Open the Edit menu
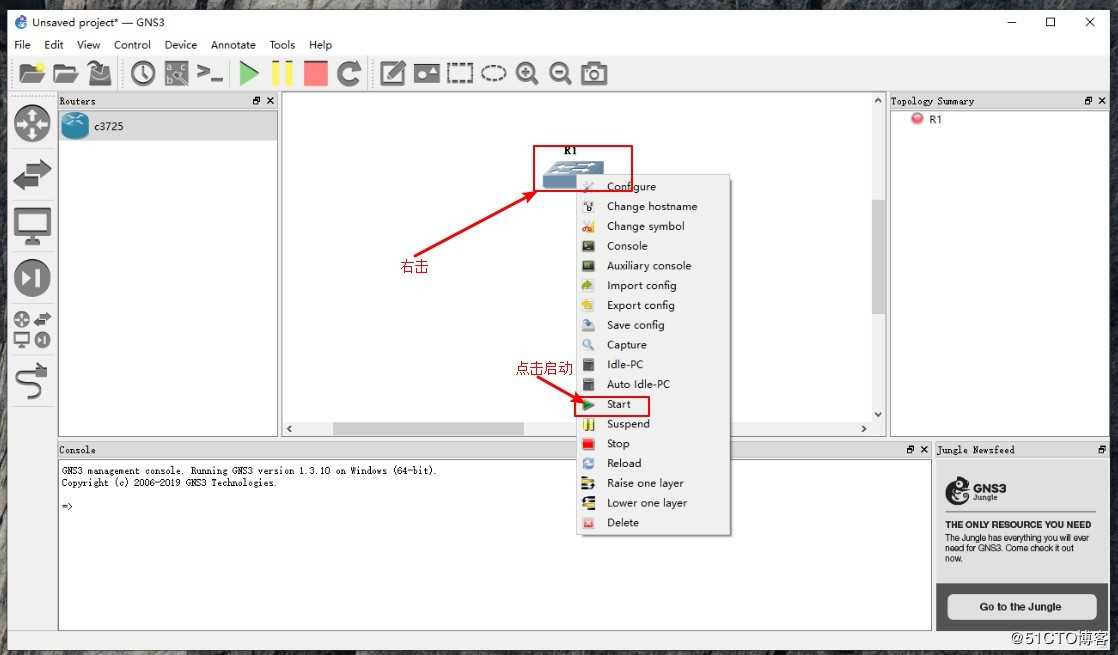The image size is (1118, 655). [x=53, y=44]
